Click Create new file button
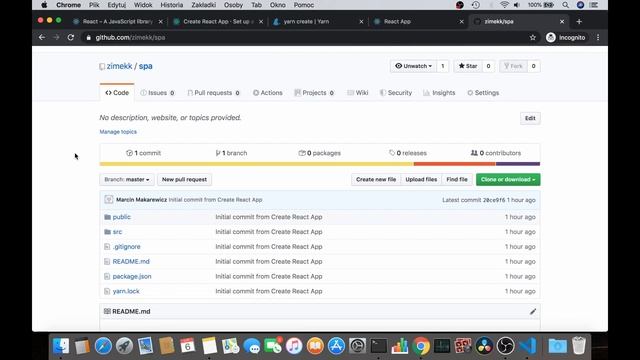The width and height of the screenshot is (640, 360). click(x=376, y=180)
